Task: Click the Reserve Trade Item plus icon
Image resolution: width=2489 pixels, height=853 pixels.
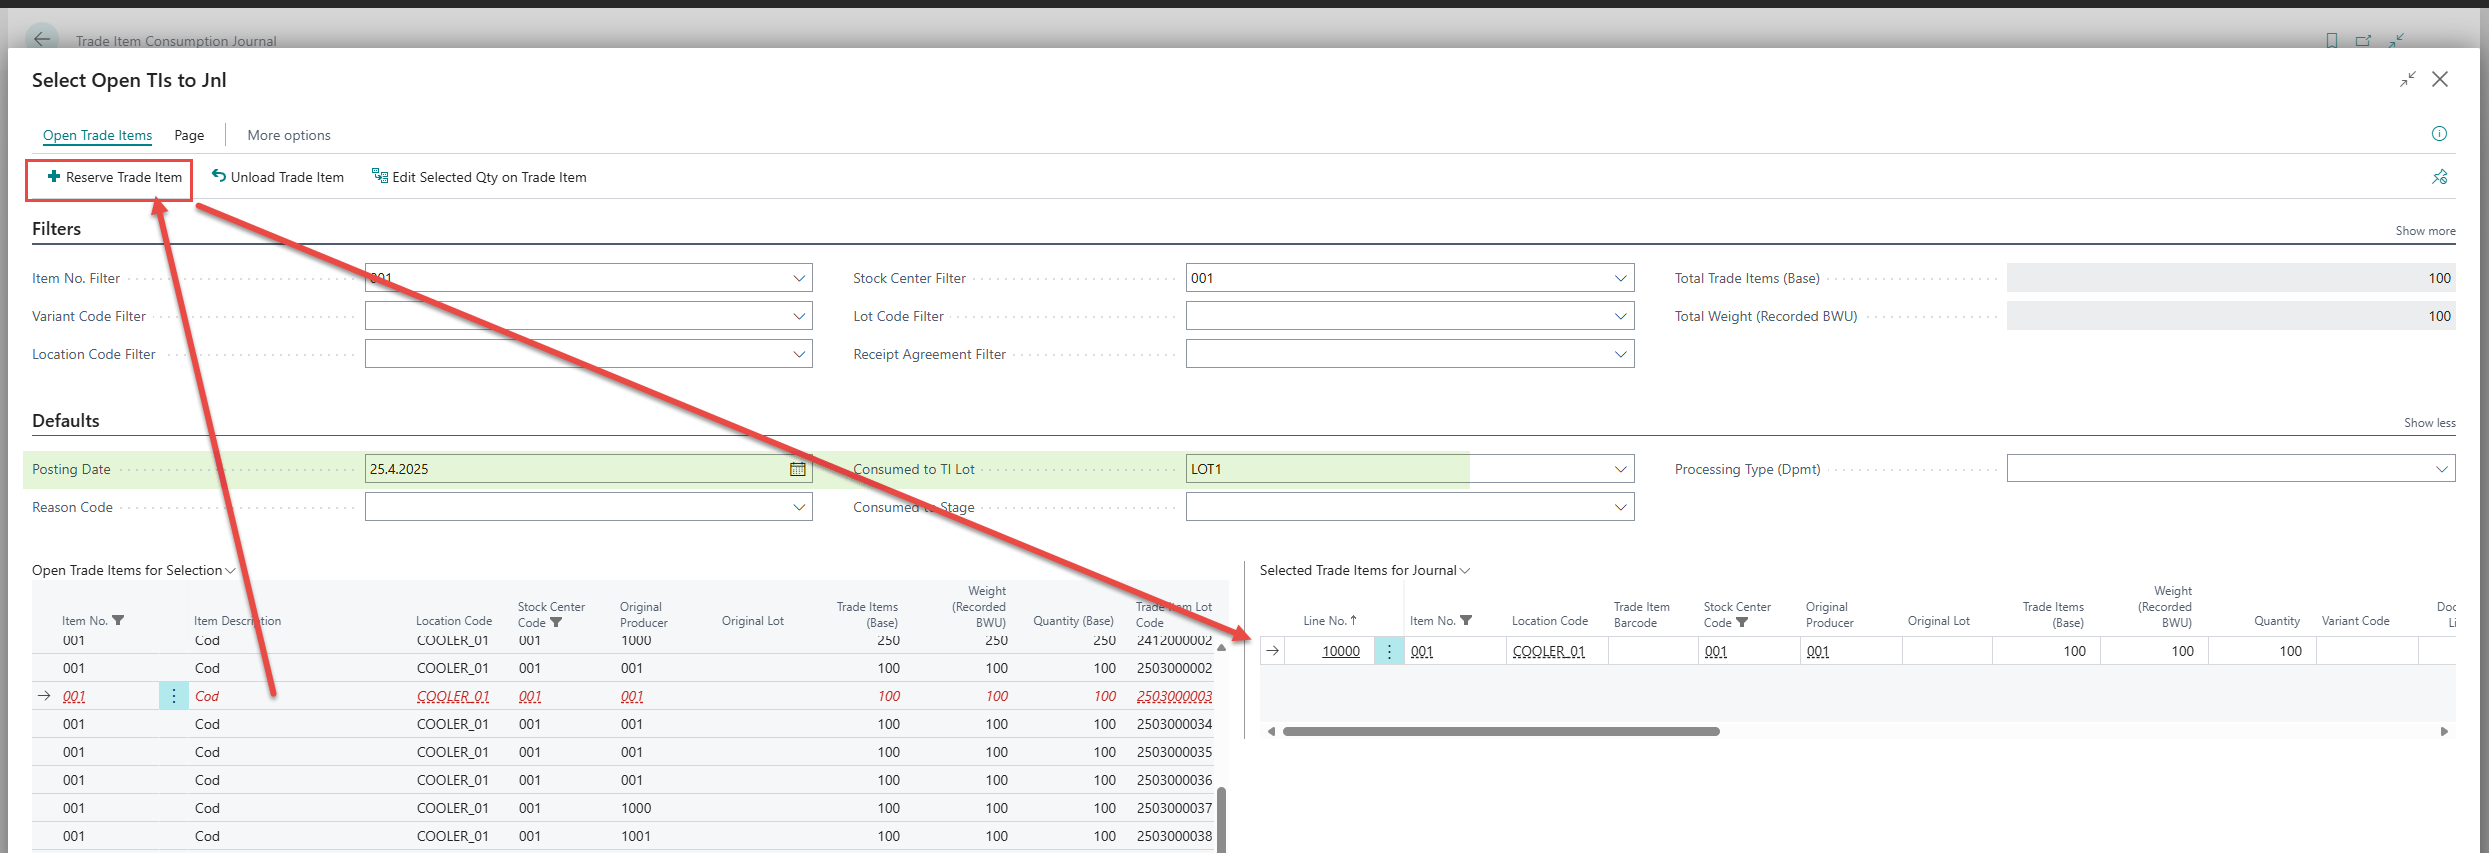Action: coord(54,177)
